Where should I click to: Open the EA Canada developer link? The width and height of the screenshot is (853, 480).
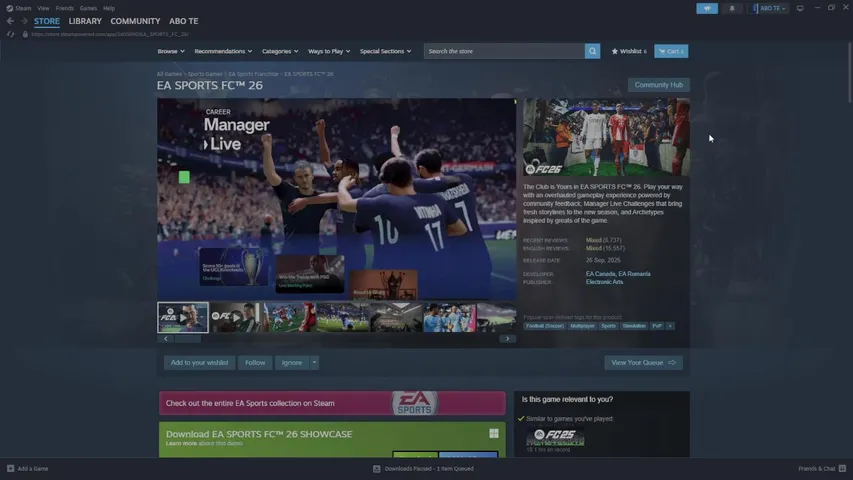(x=601, y=274)
